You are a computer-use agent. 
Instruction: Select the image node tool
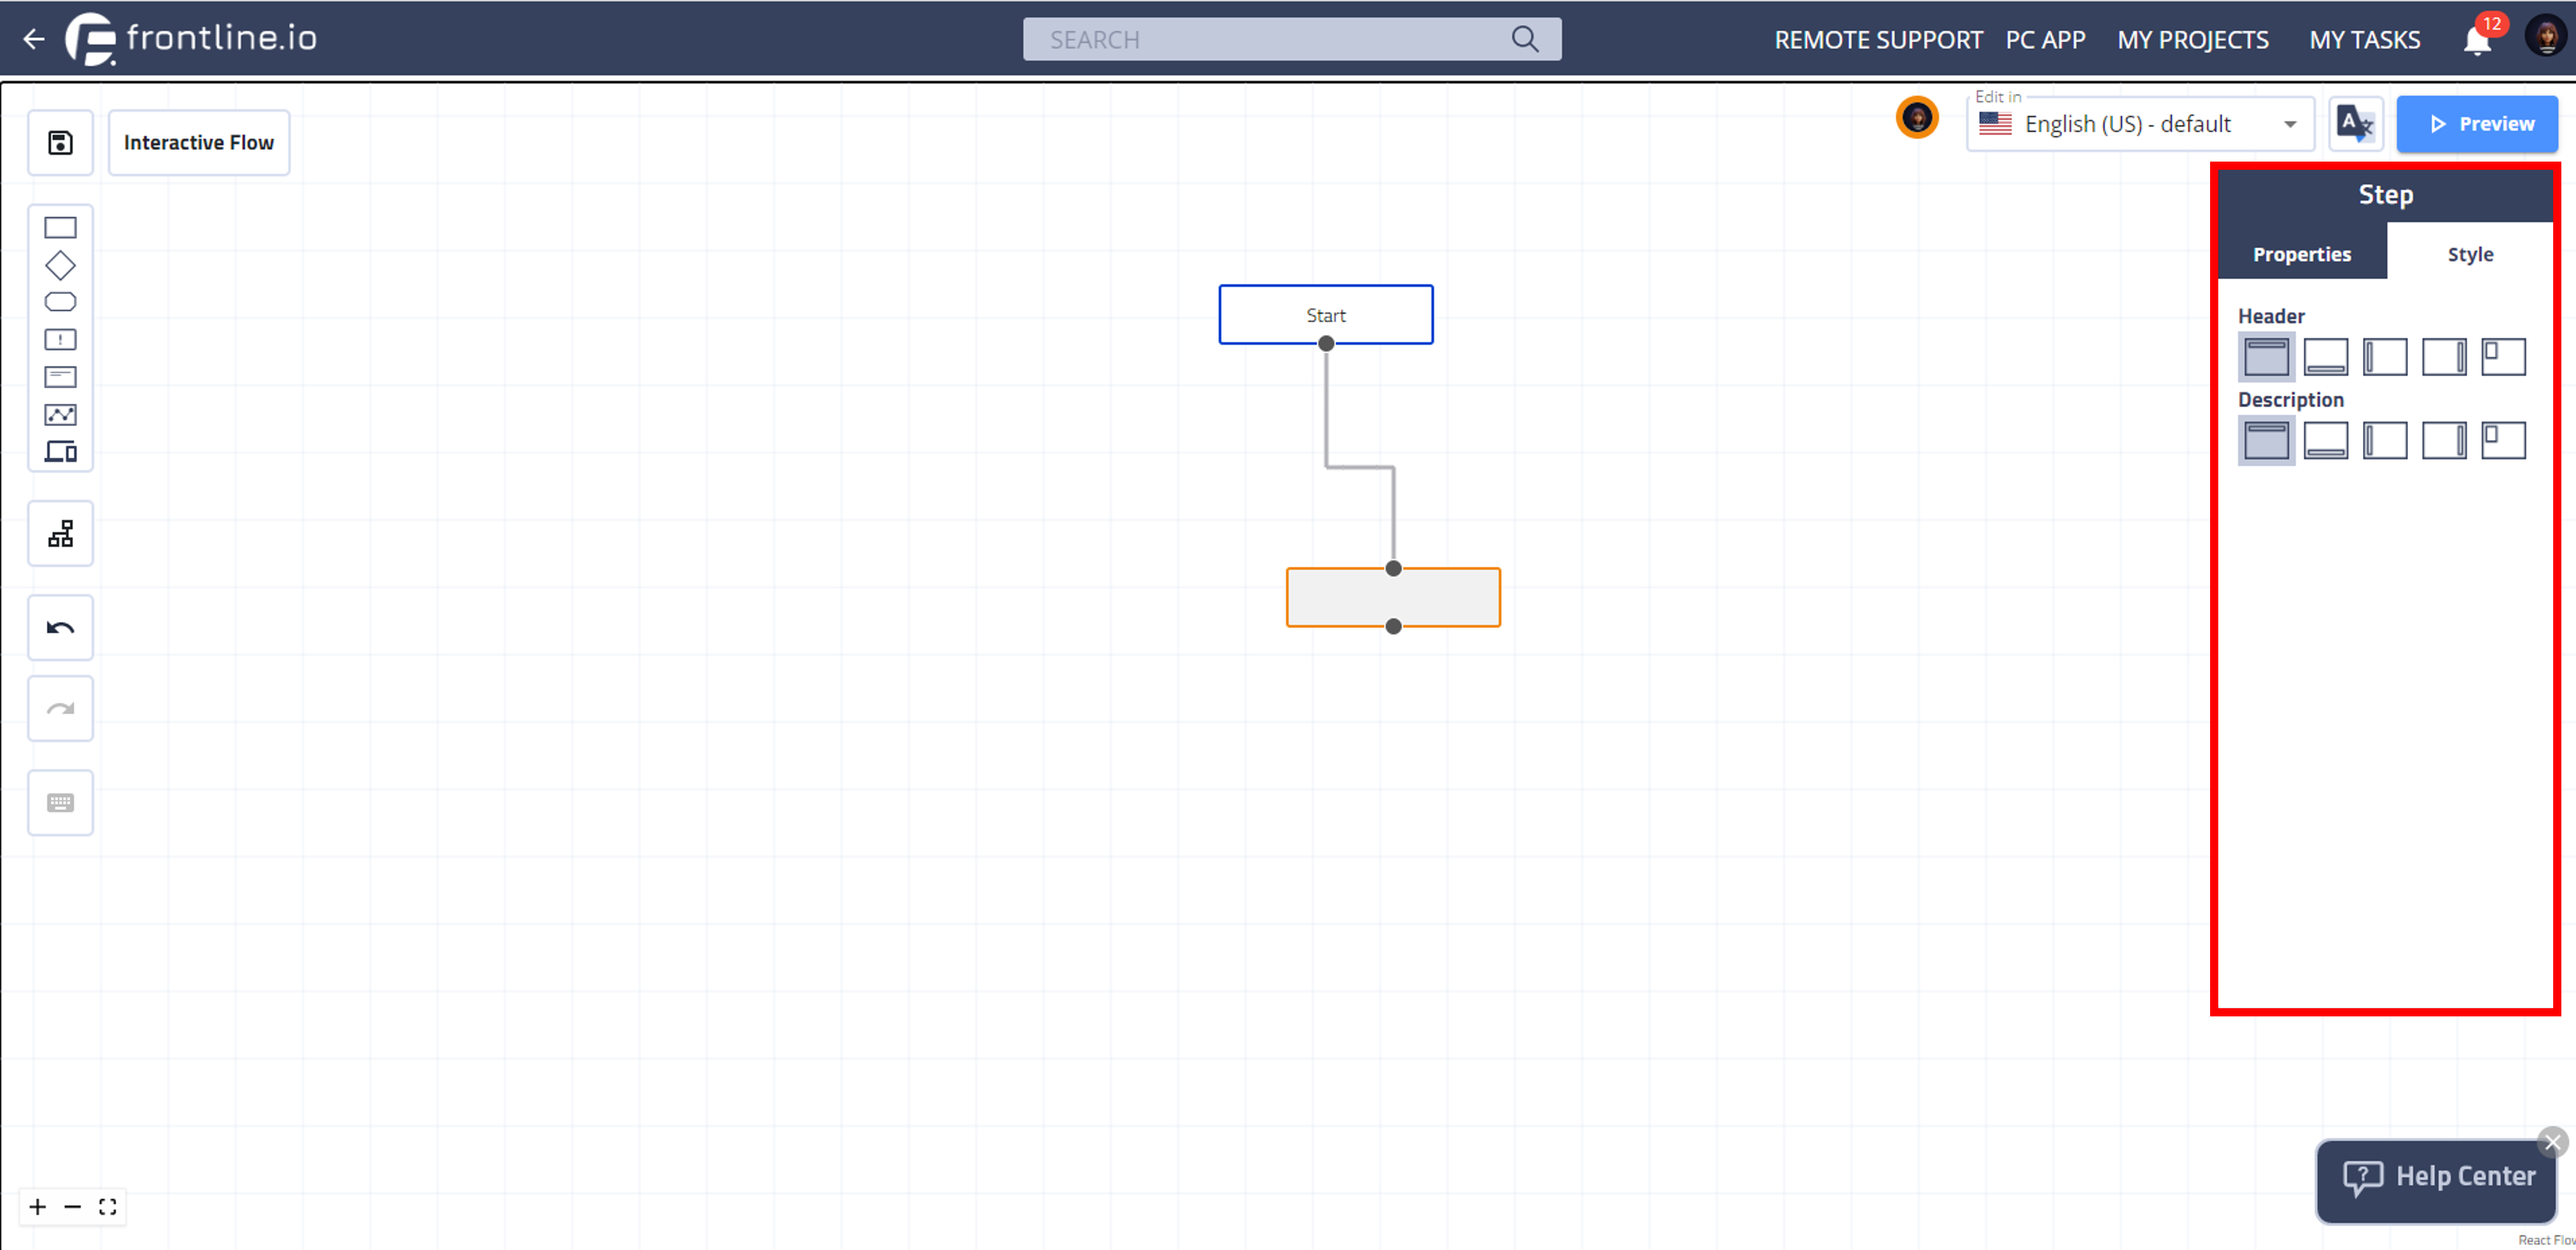click(60, 414)
